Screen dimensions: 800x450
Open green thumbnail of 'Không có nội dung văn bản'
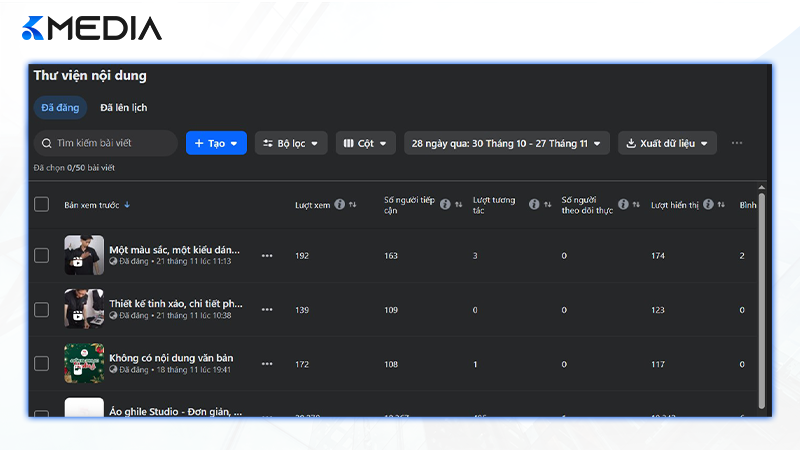tap(84, 363)
